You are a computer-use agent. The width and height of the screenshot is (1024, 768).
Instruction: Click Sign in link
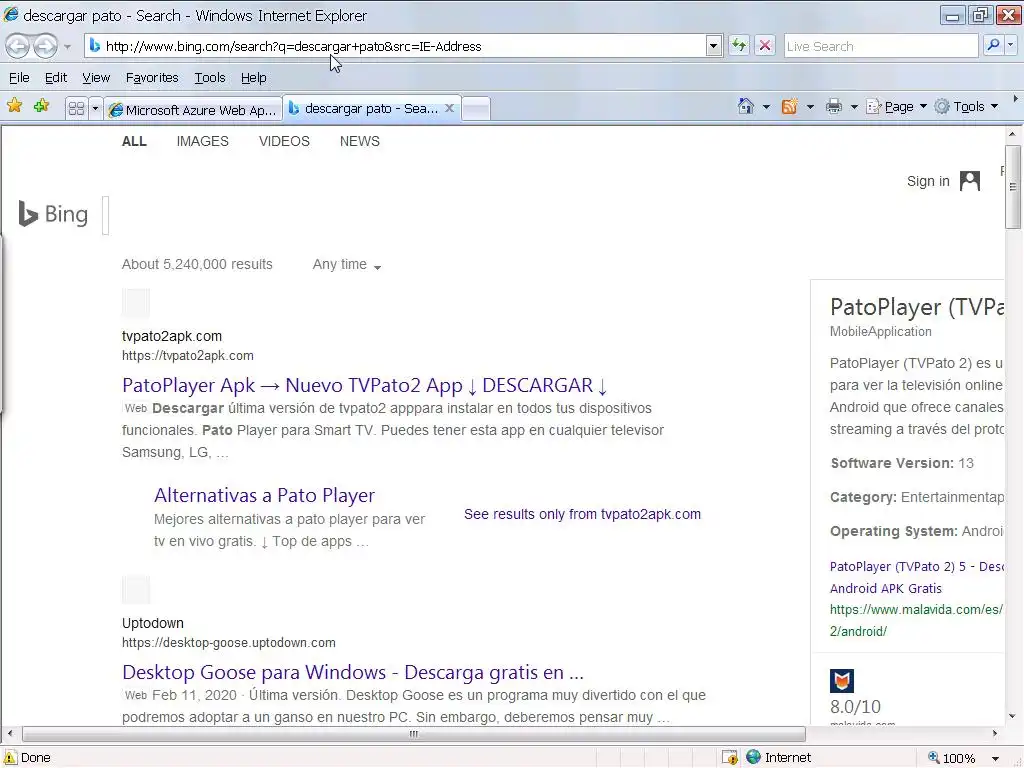[928, 181]
